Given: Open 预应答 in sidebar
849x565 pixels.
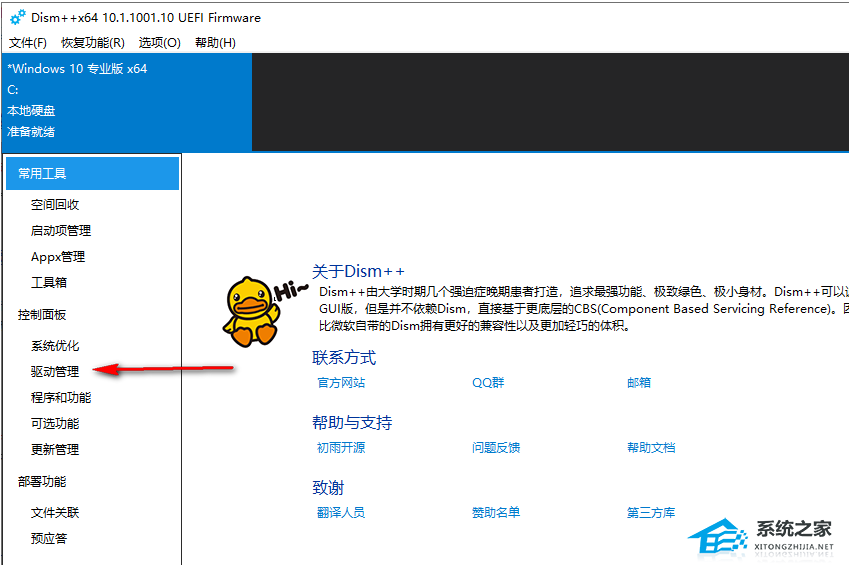Looking at the screenshot, I should click(x=49, y=538).
